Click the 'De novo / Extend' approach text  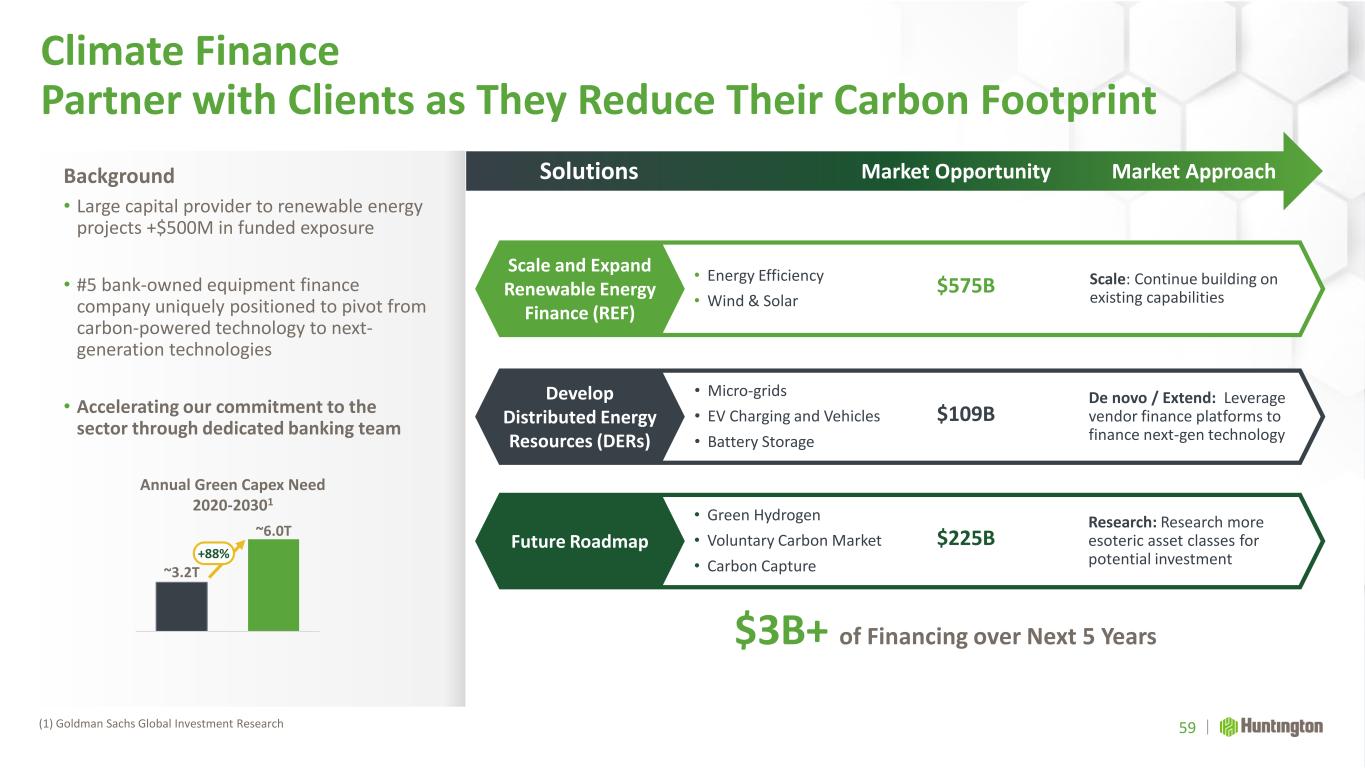1187,416
